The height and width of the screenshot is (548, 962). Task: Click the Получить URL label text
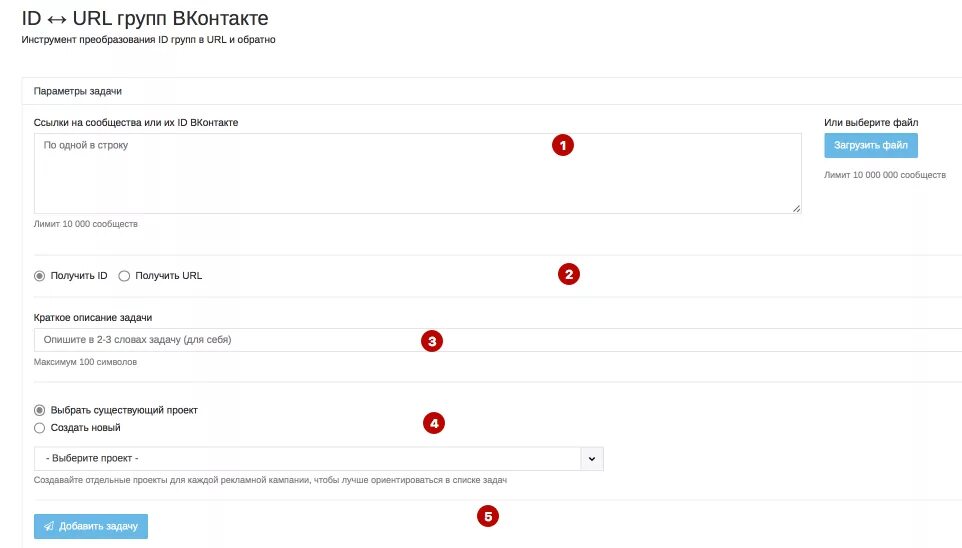coord(169,276)
